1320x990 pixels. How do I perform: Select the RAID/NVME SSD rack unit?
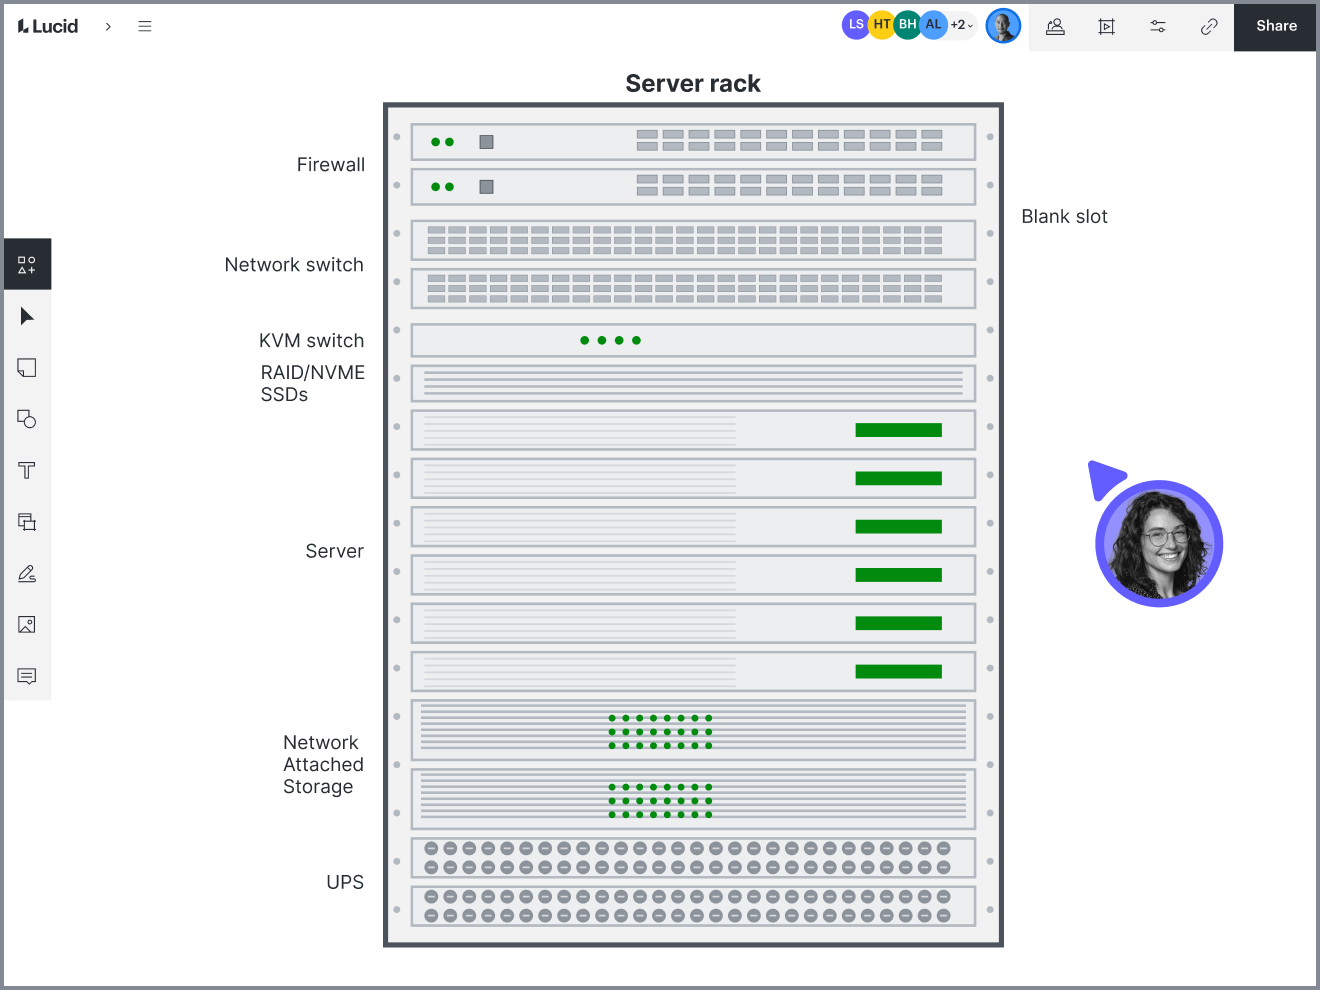[x=693, y=384]
